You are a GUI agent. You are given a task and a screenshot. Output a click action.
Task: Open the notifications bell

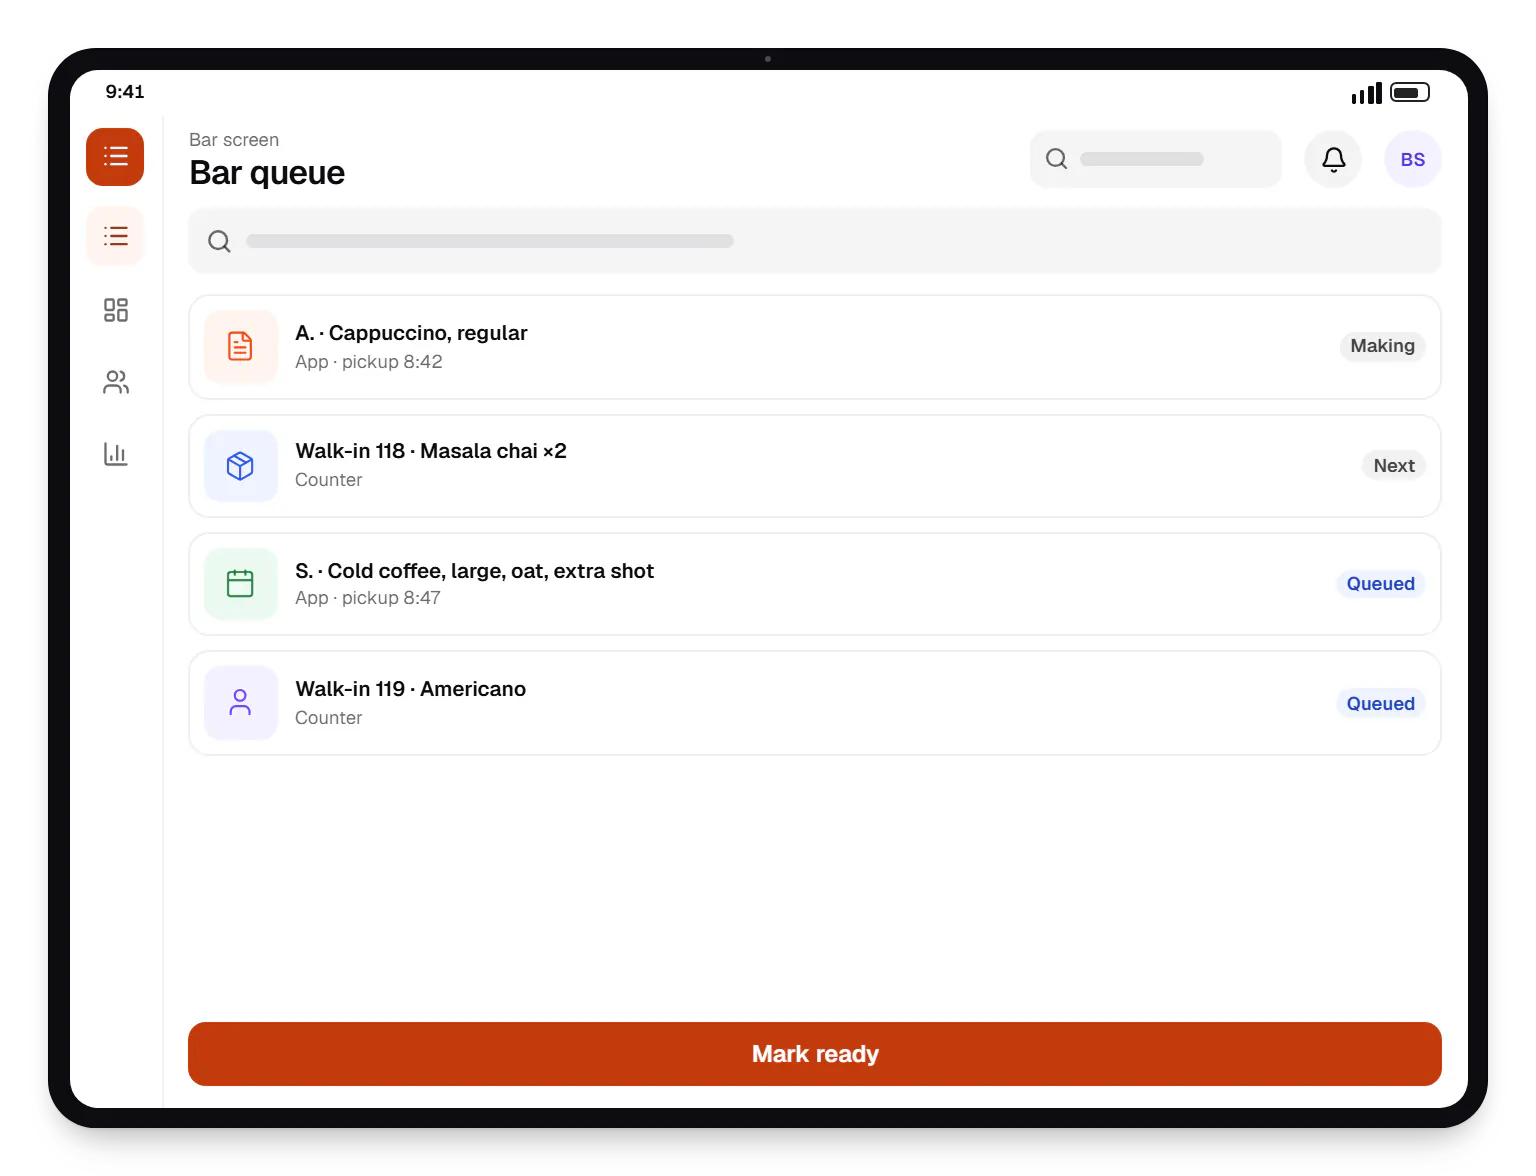(1333, 159)
